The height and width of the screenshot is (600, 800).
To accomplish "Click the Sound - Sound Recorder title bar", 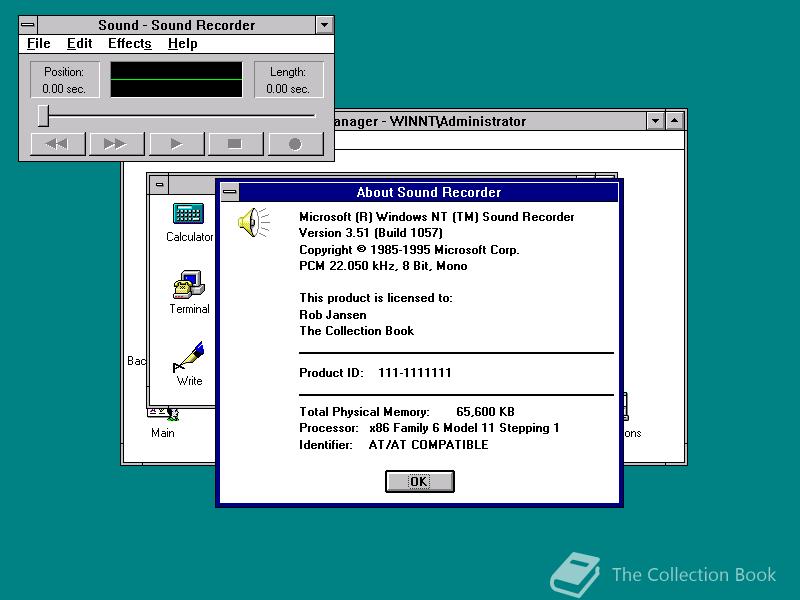I will tap(177, 25).
